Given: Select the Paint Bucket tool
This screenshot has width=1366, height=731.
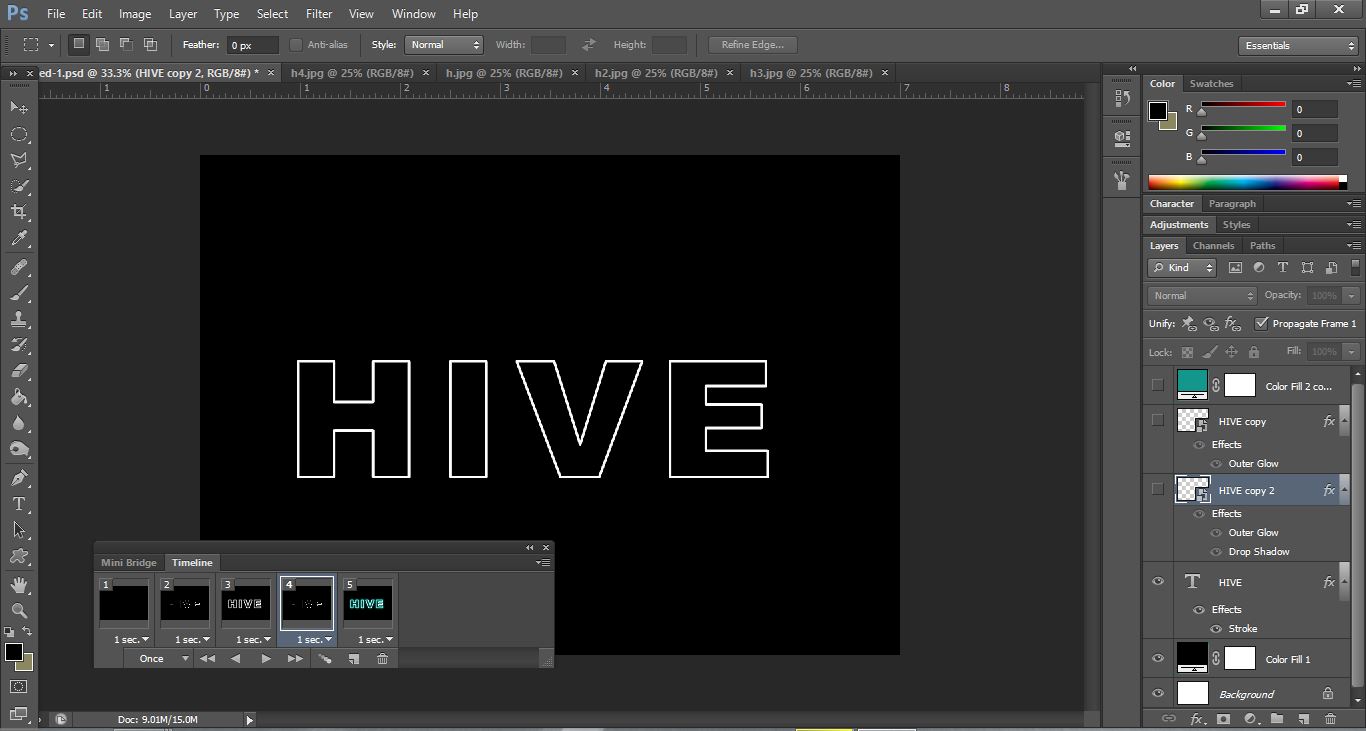Looking at the screenshot, I should click(x=19, y=398).
